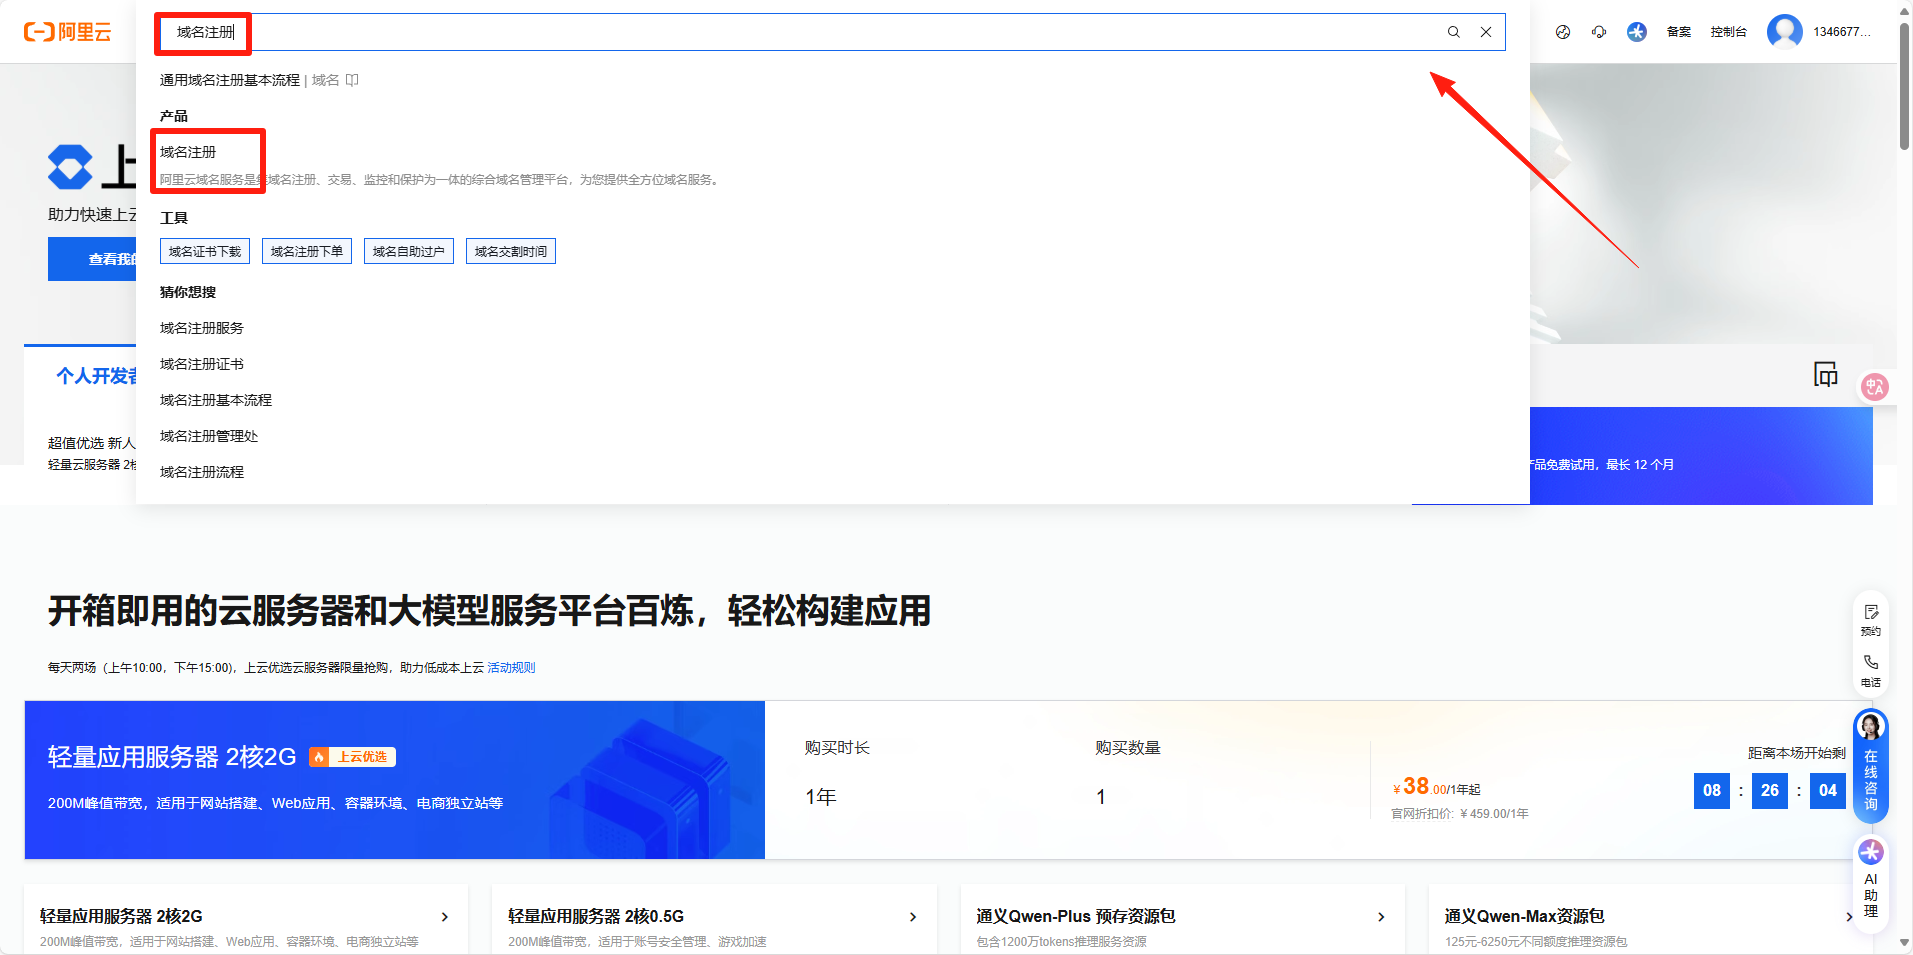Viewport: 1913px width, 955px height.
Task: Select suggestion 域名注册管理处
Action: coord(209,436)
